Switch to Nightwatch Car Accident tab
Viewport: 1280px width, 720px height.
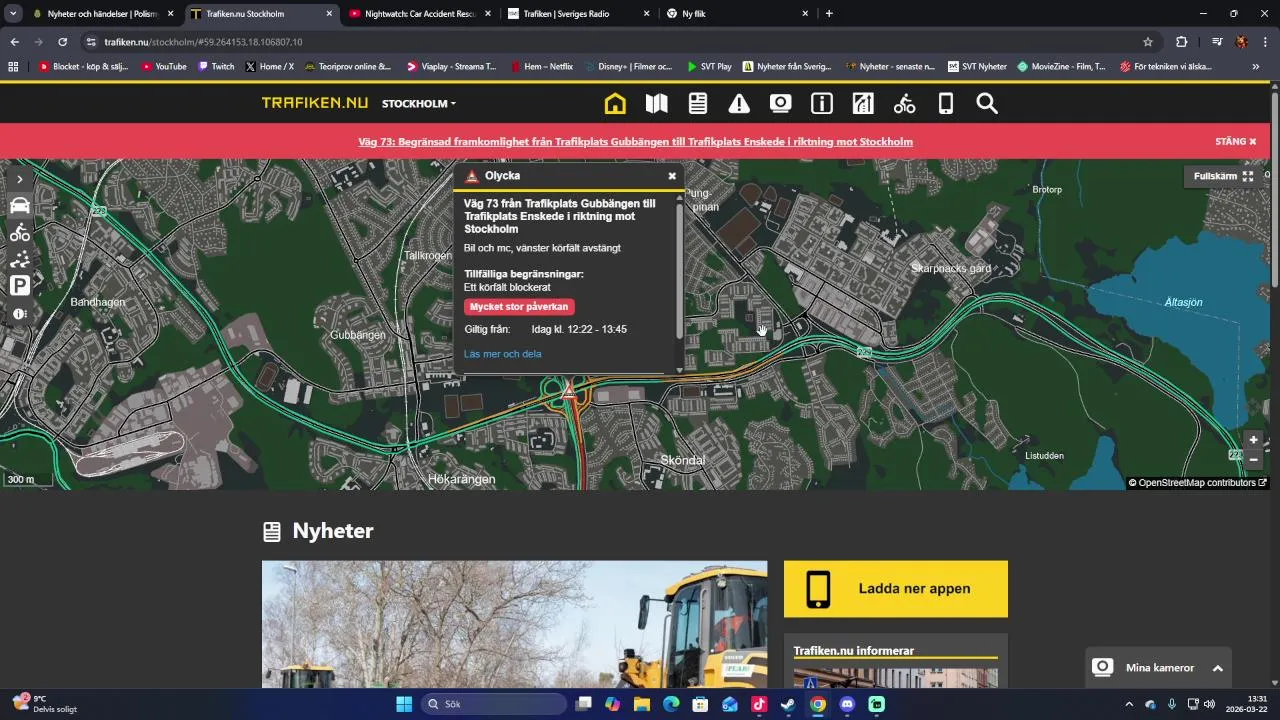coord(420,14)
